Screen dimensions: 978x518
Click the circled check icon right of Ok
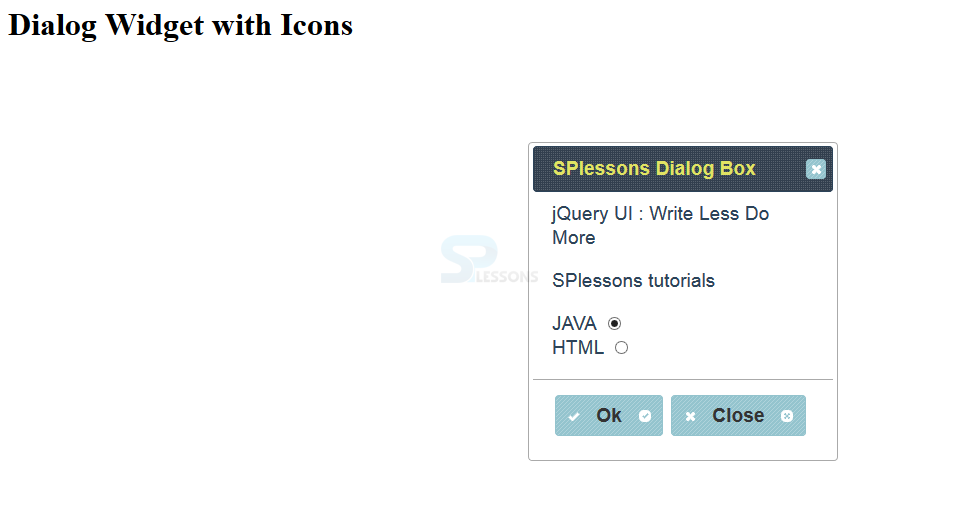coord(645,416)
